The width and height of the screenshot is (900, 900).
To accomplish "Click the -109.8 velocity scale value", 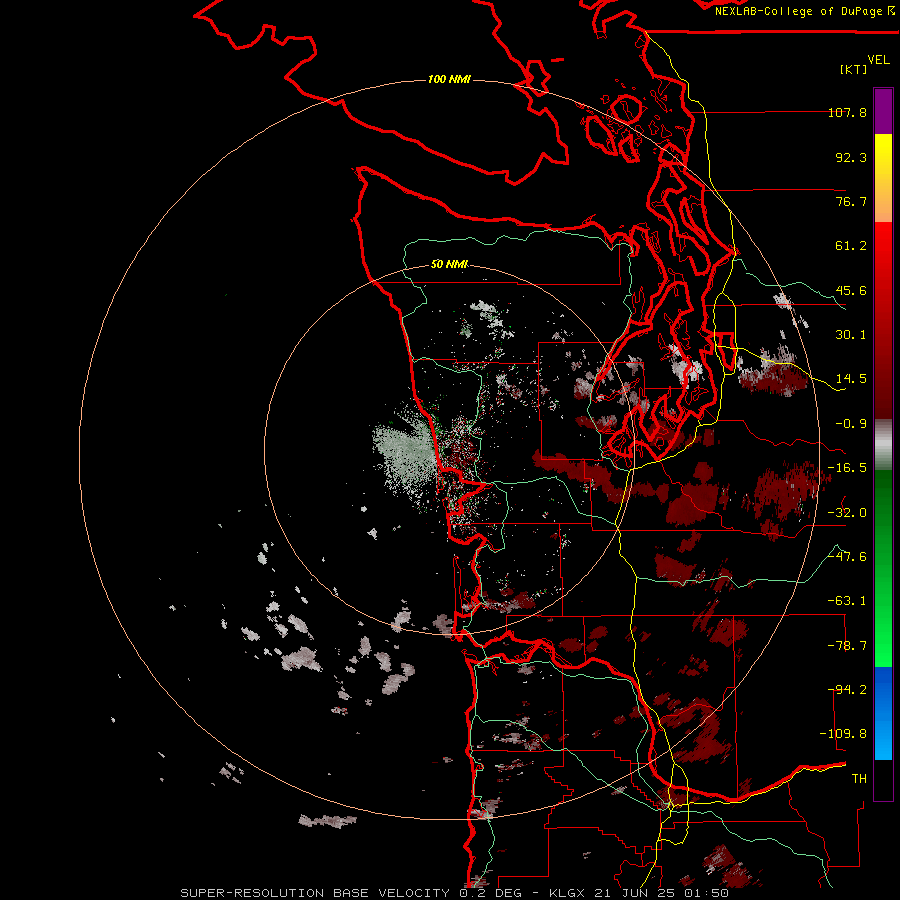I will point(844,734).
